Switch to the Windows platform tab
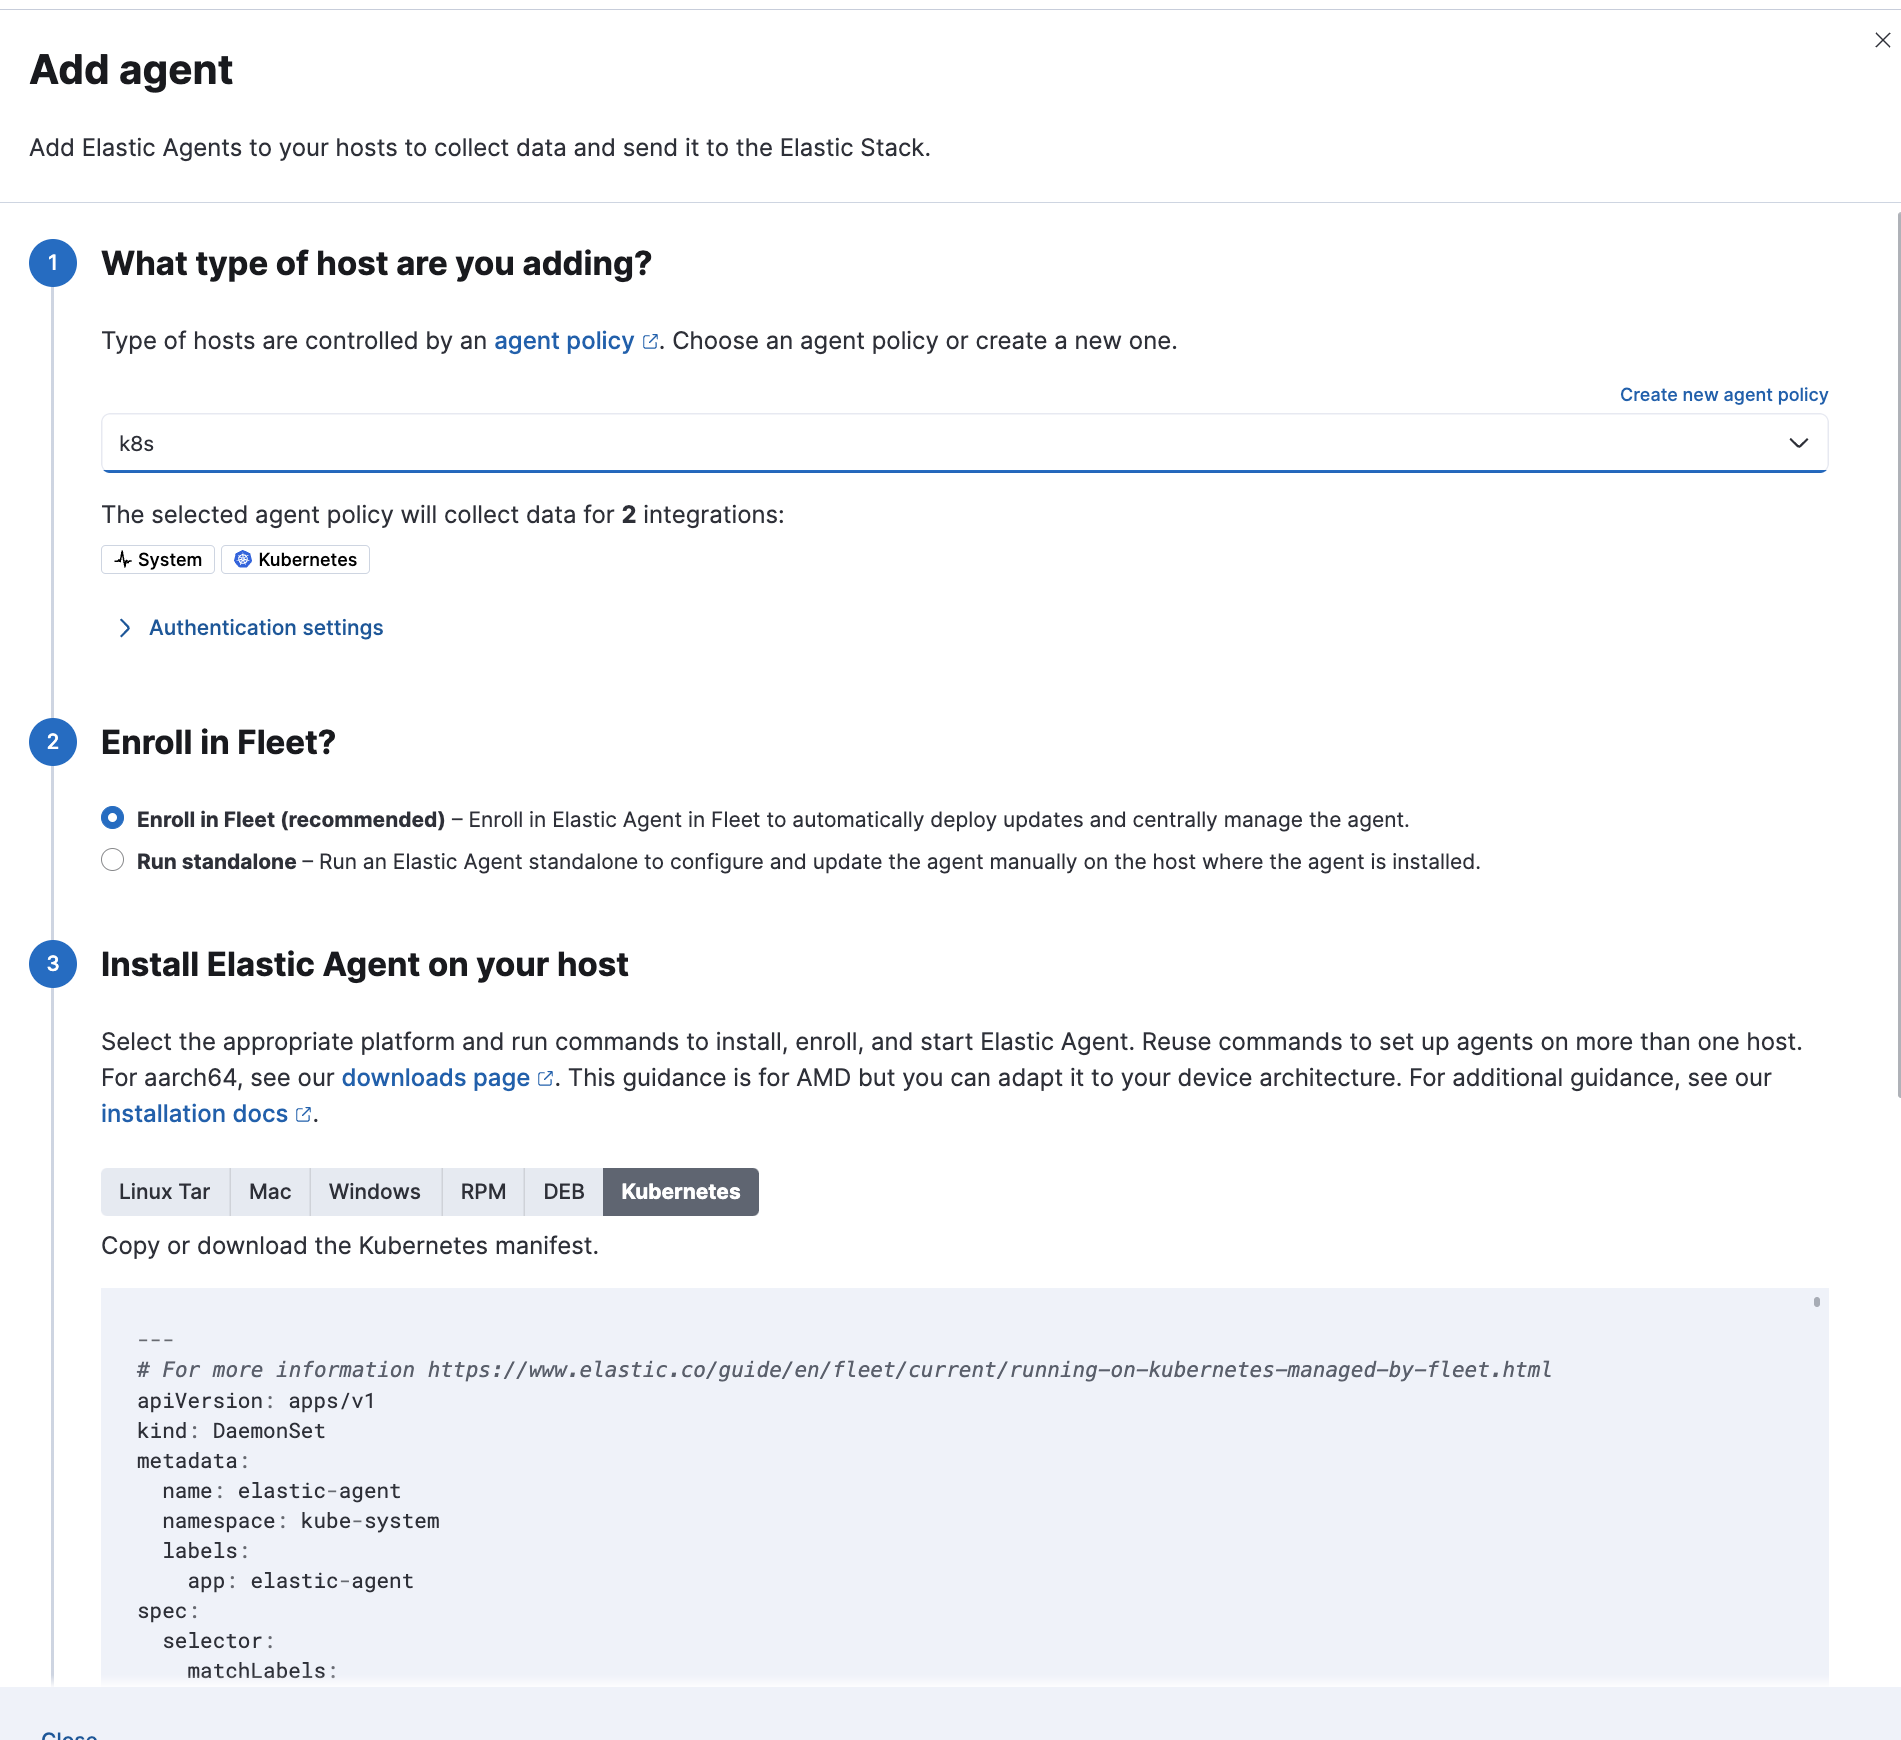The image size is (1901, 1740). [375, 1191]
